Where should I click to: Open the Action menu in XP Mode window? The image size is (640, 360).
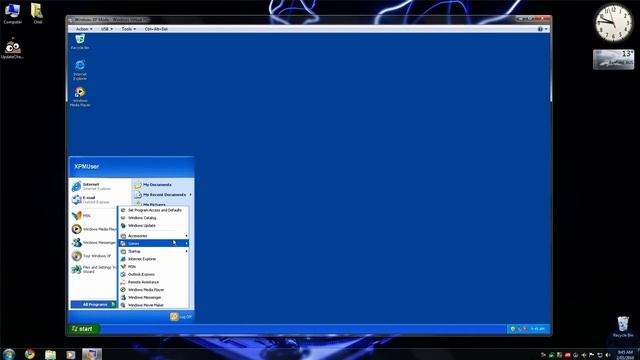(x=84, y=29)
